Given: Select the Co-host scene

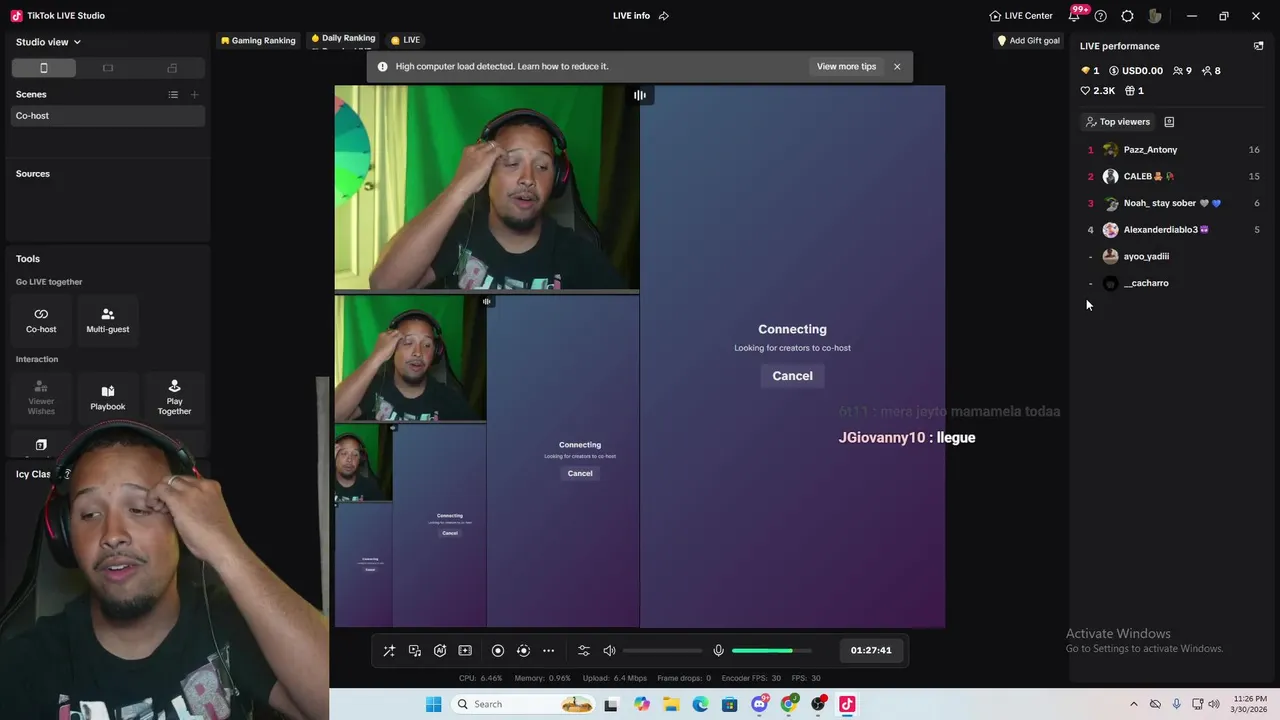Looking at the screenshot, I should point(108,116).
